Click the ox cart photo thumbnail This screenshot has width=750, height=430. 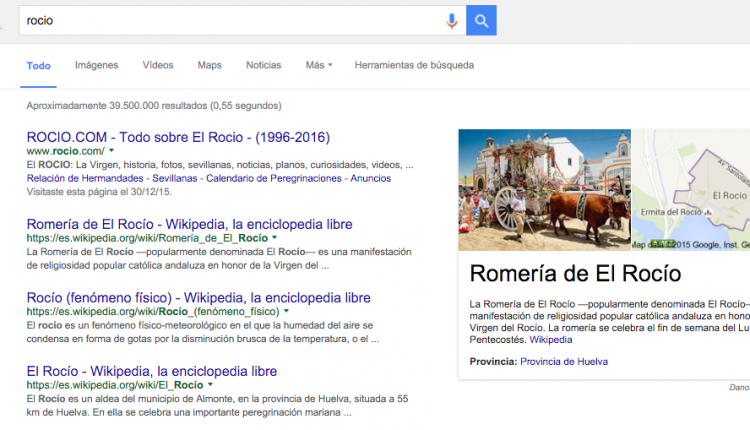544,190
